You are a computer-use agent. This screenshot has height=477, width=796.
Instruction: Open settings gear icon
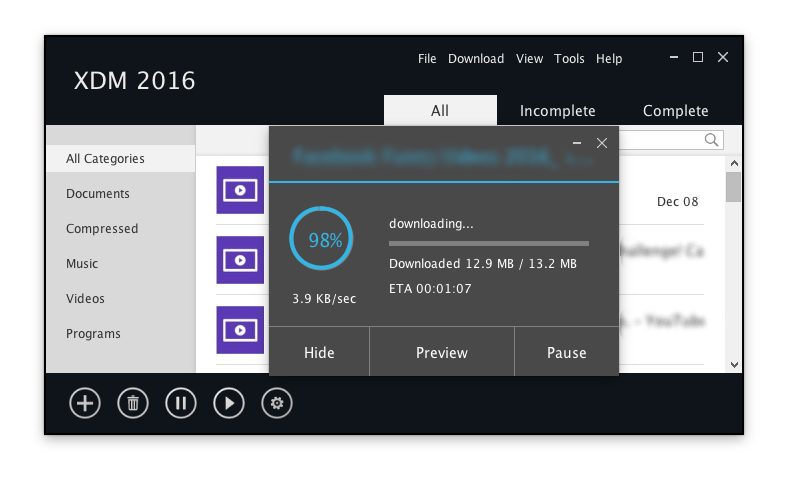(x=277, y=403)
